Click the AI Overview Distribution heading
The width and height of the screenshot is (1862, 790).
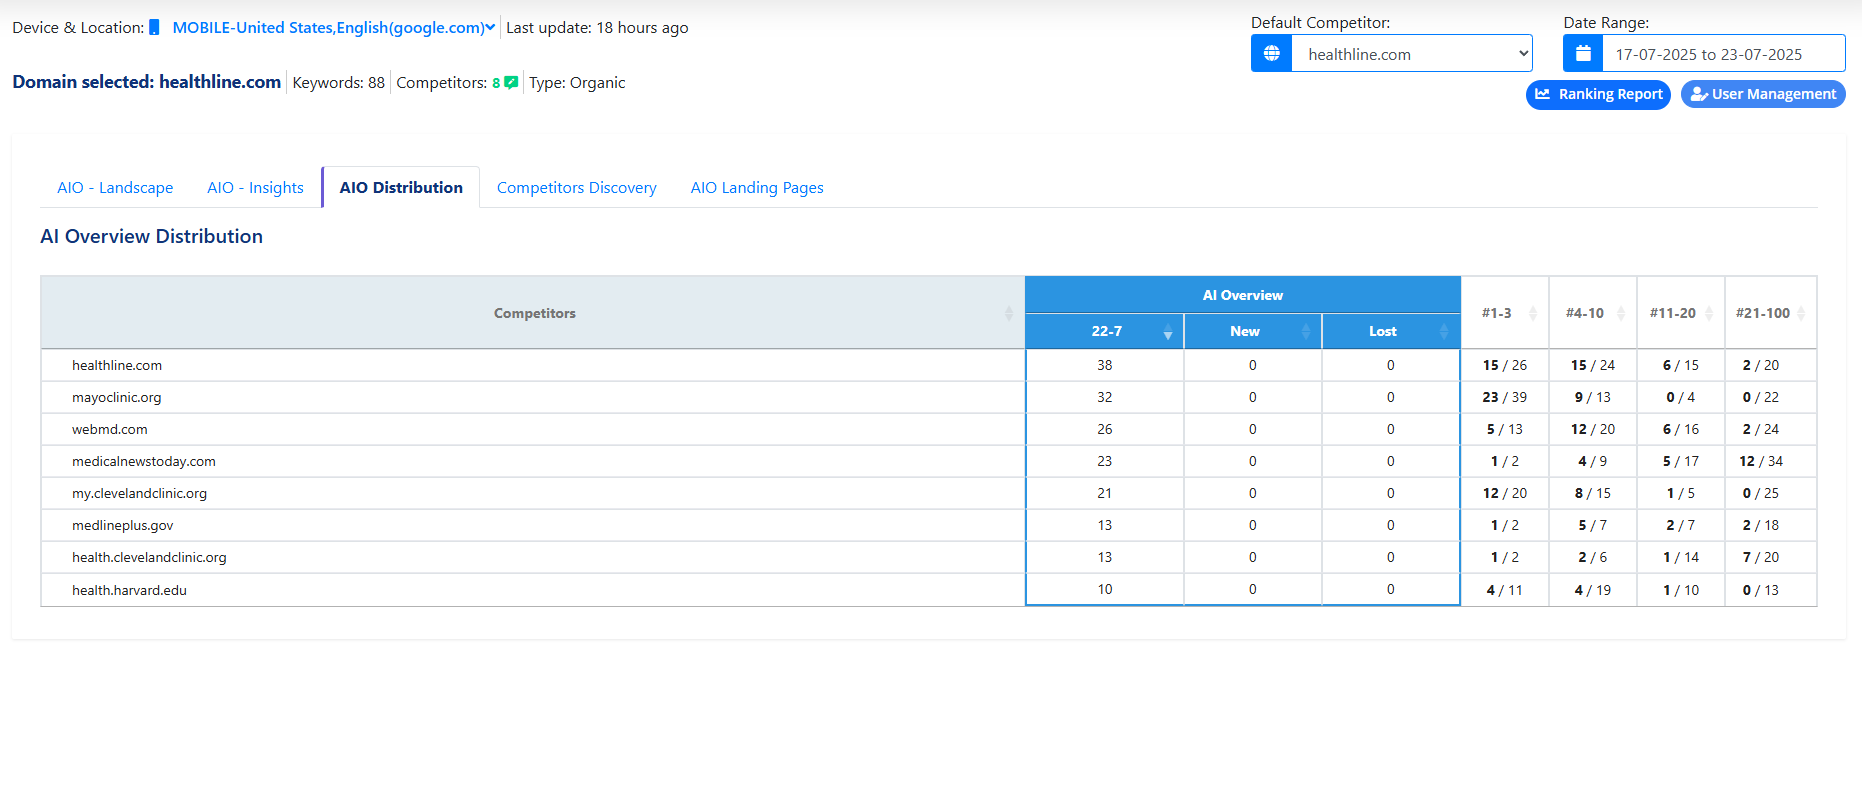(x=152, y=236)
